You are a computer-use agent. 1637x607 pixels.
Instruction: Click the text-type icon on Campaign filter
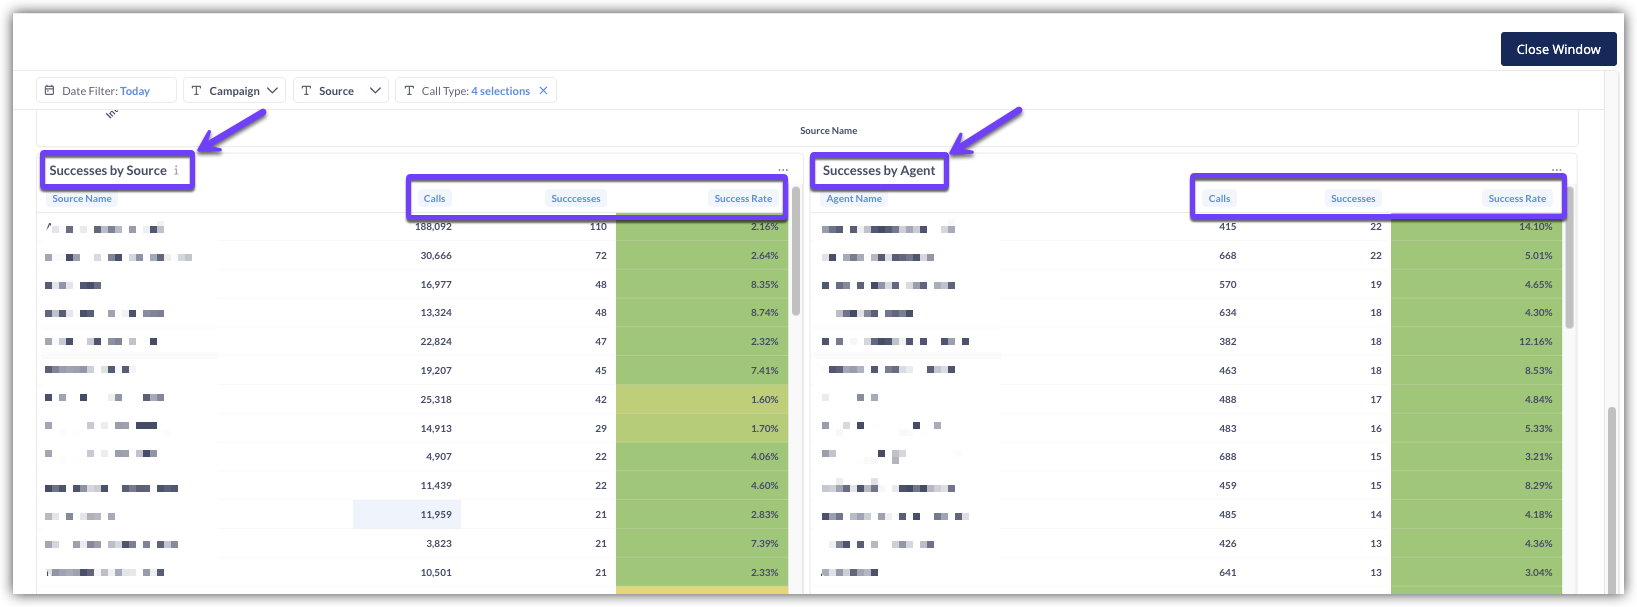196,91
